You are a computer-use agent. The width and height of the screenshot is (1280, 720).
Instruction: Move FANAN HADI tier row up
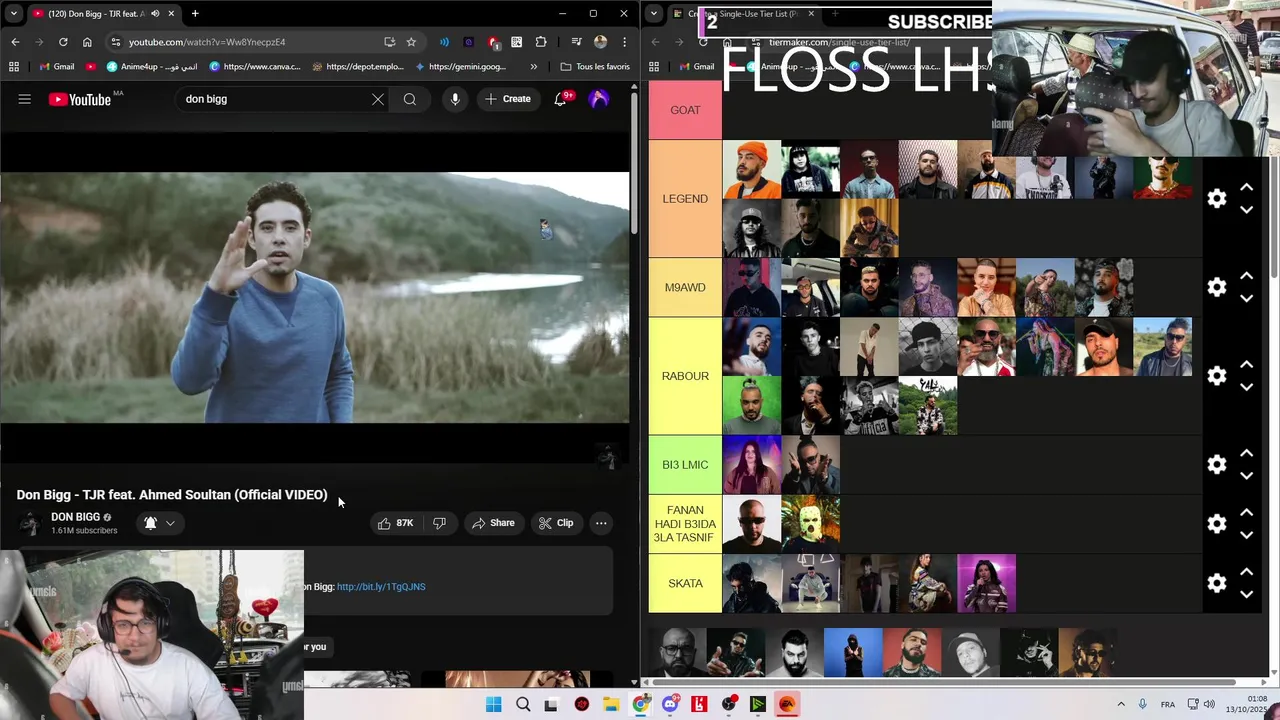point(1246,512)
